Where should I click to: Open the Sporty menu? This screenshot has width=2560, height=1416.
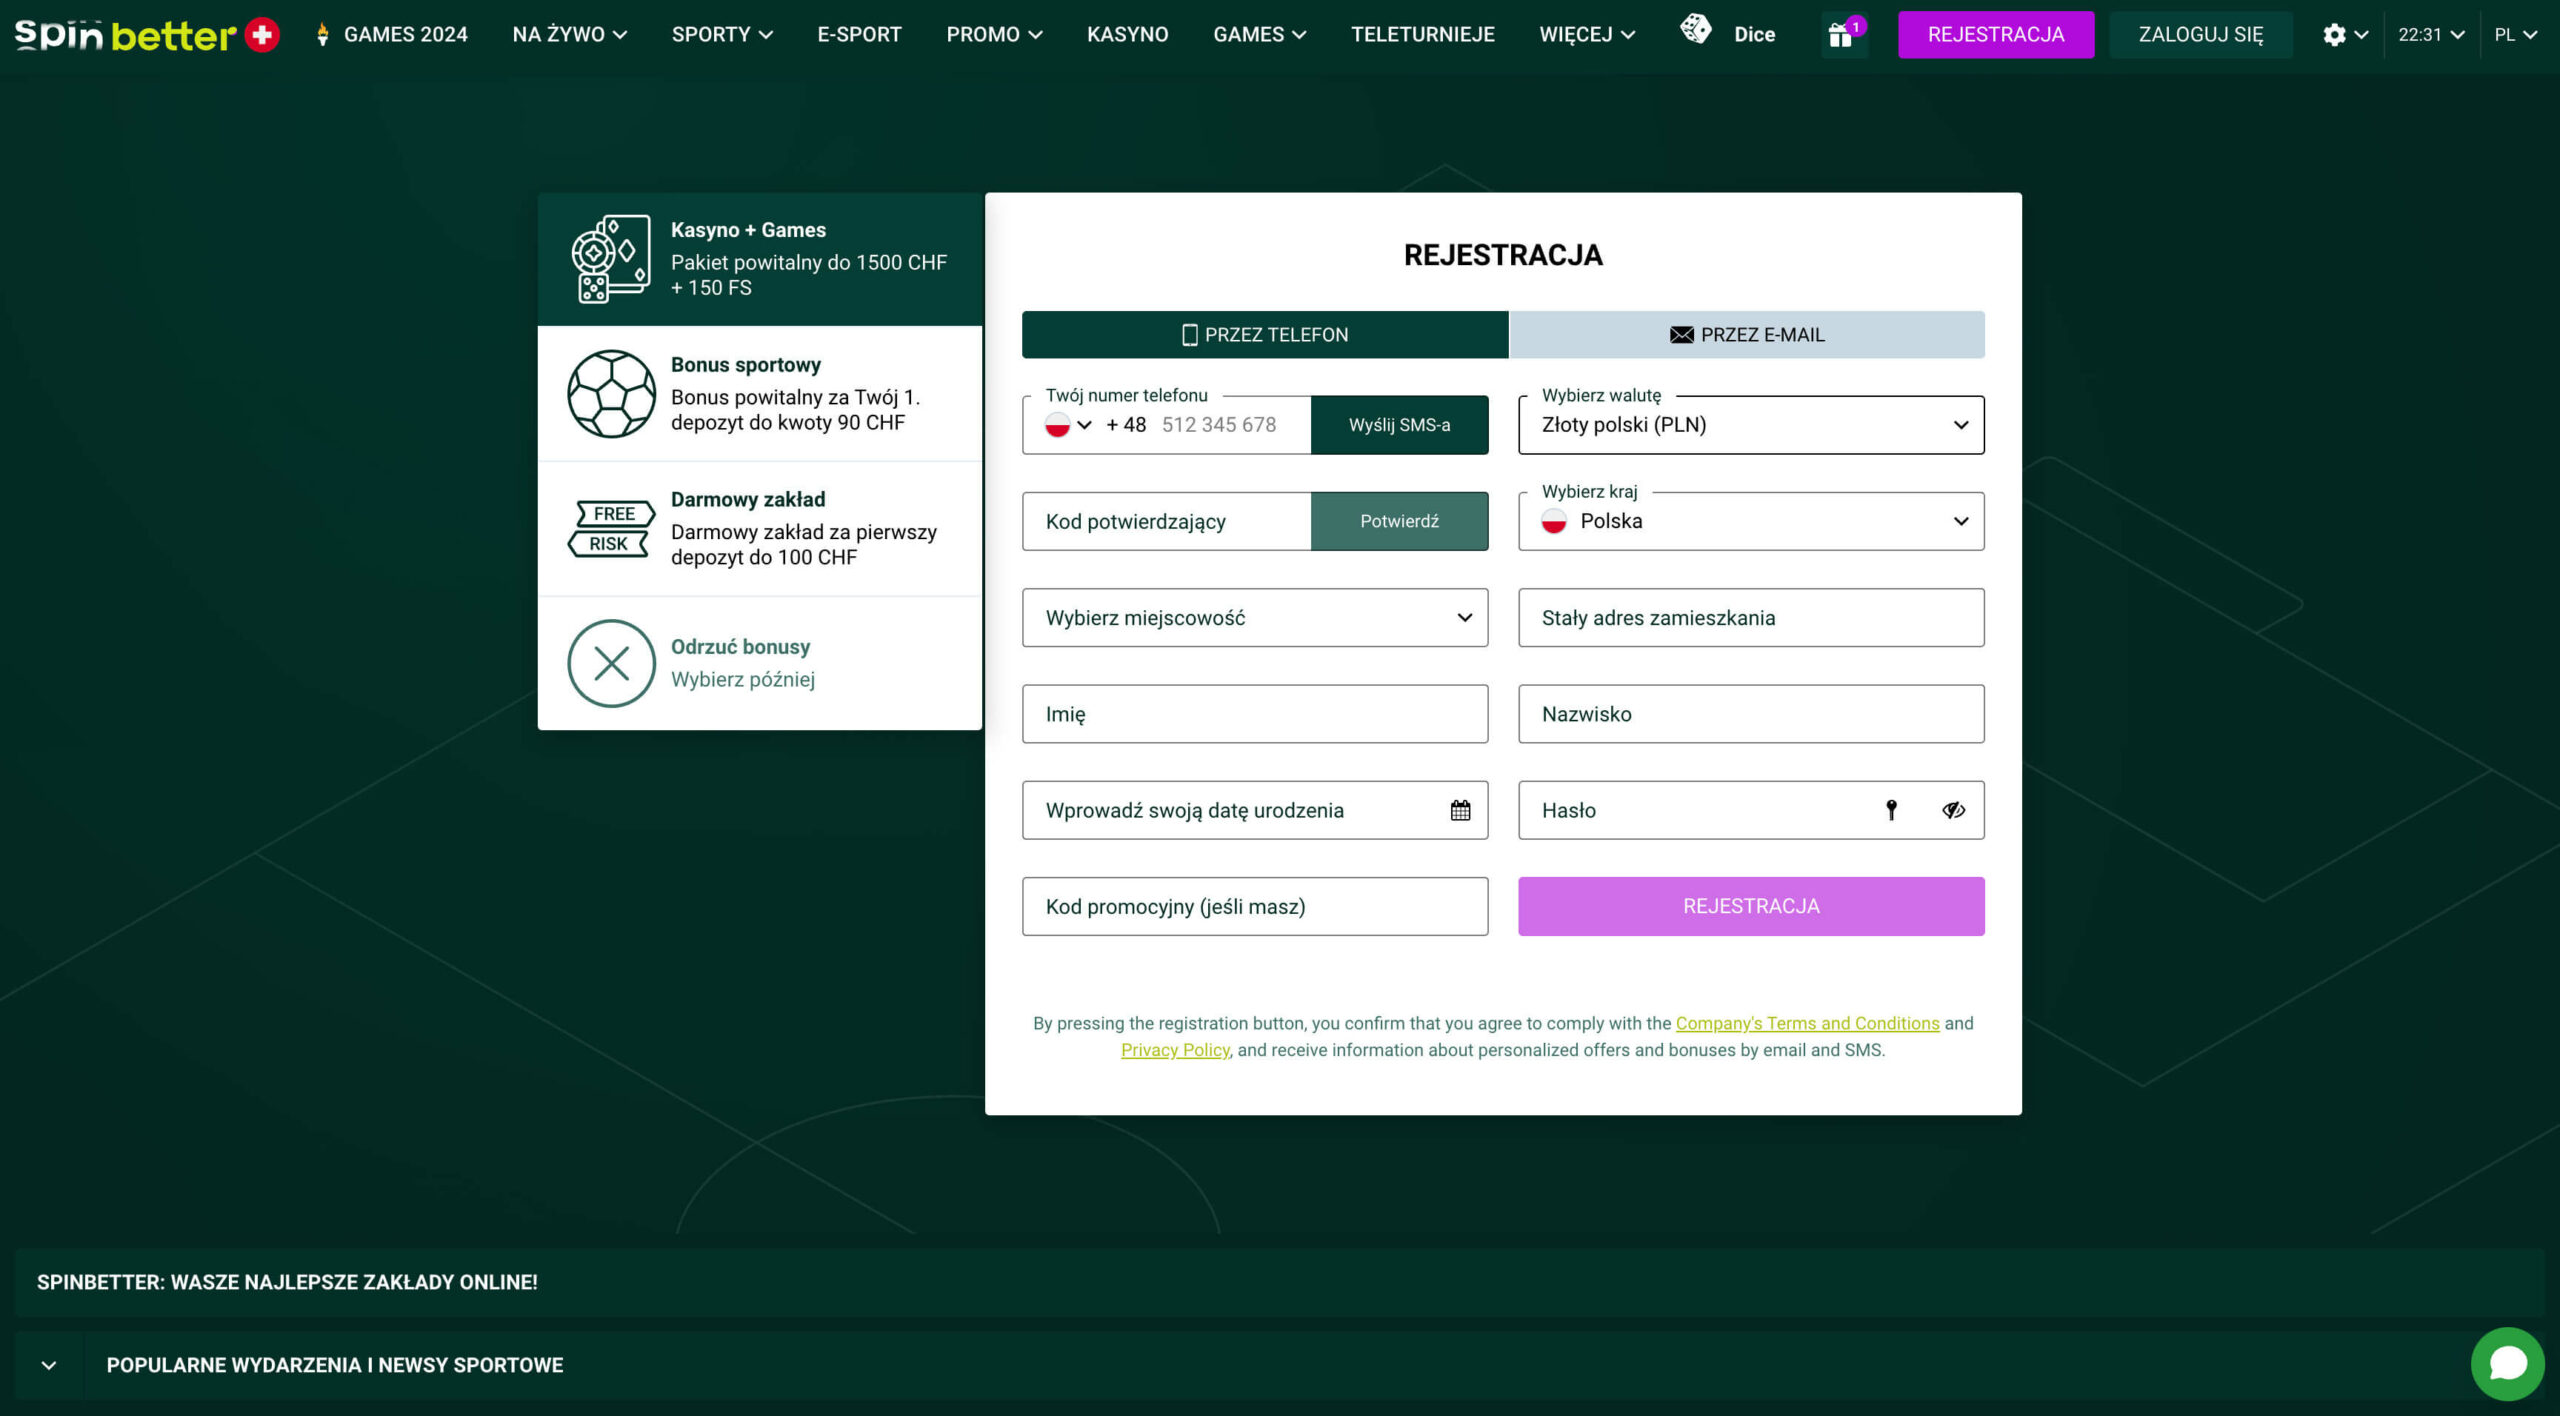click(x=721, y=35)
